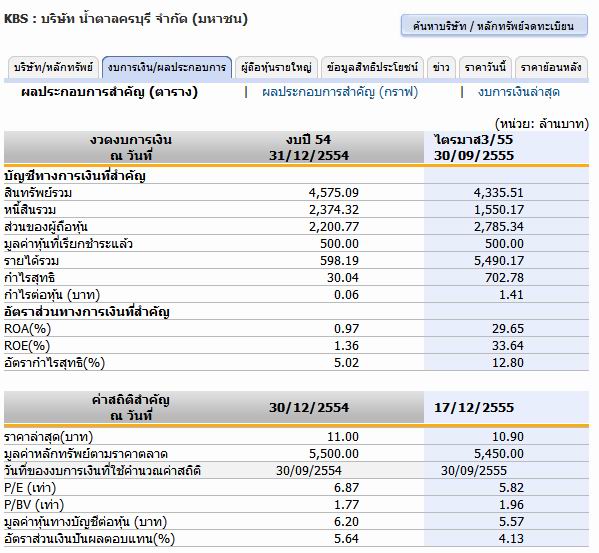This screenshot has height=553, width=599.
Task: Switch to the ราคาย้อนหลัง tab
Action: pos(551,68)
